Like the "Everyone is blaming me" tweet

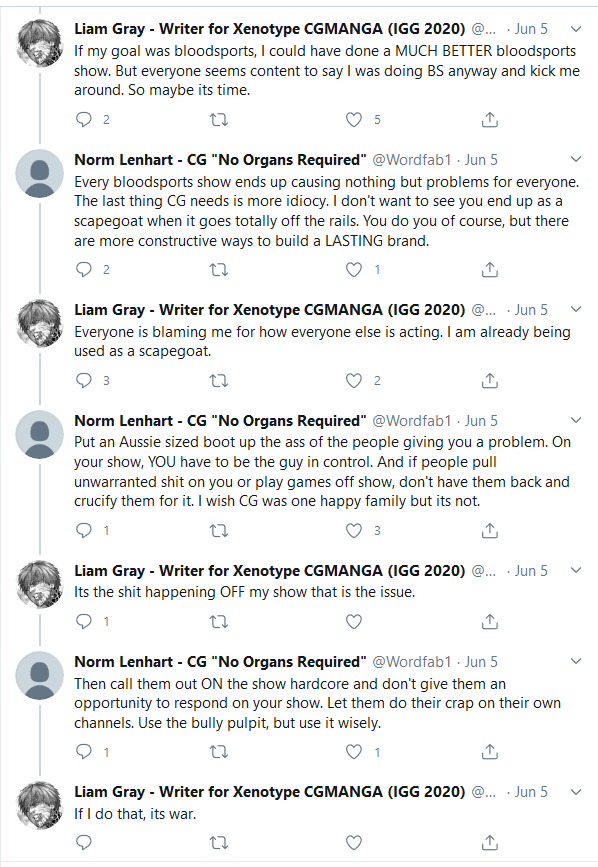pos(354,380)
